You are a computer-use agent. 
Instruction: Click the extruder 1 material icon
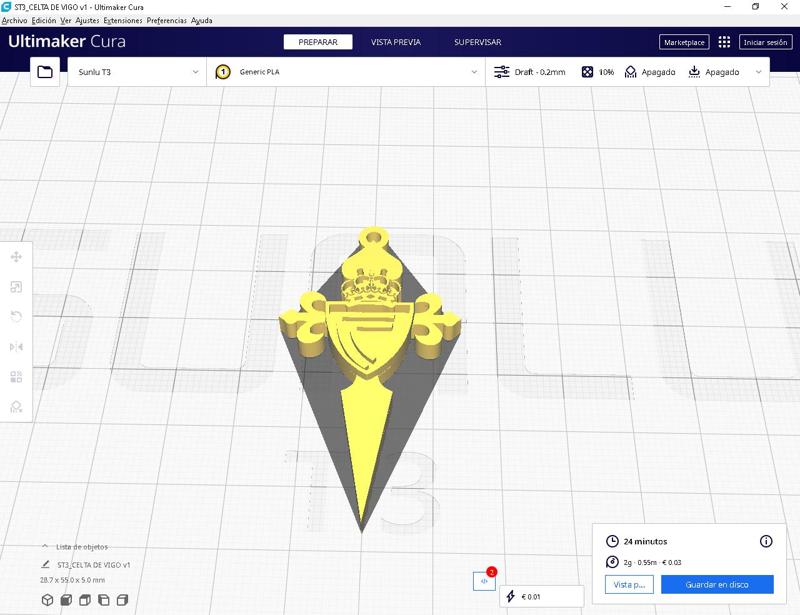point(223,72)
